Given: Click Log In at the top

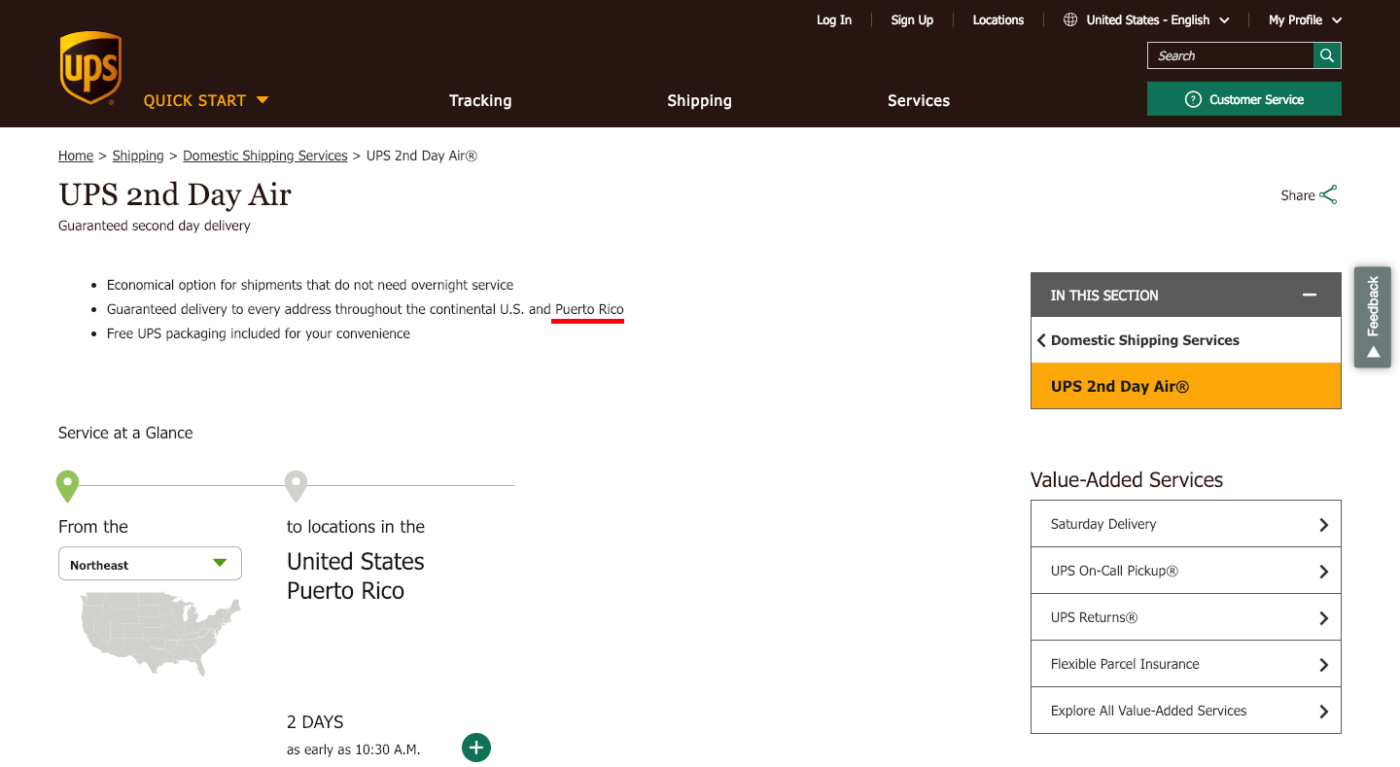Looking at the screenshot, I should click(x=834, y=19).
